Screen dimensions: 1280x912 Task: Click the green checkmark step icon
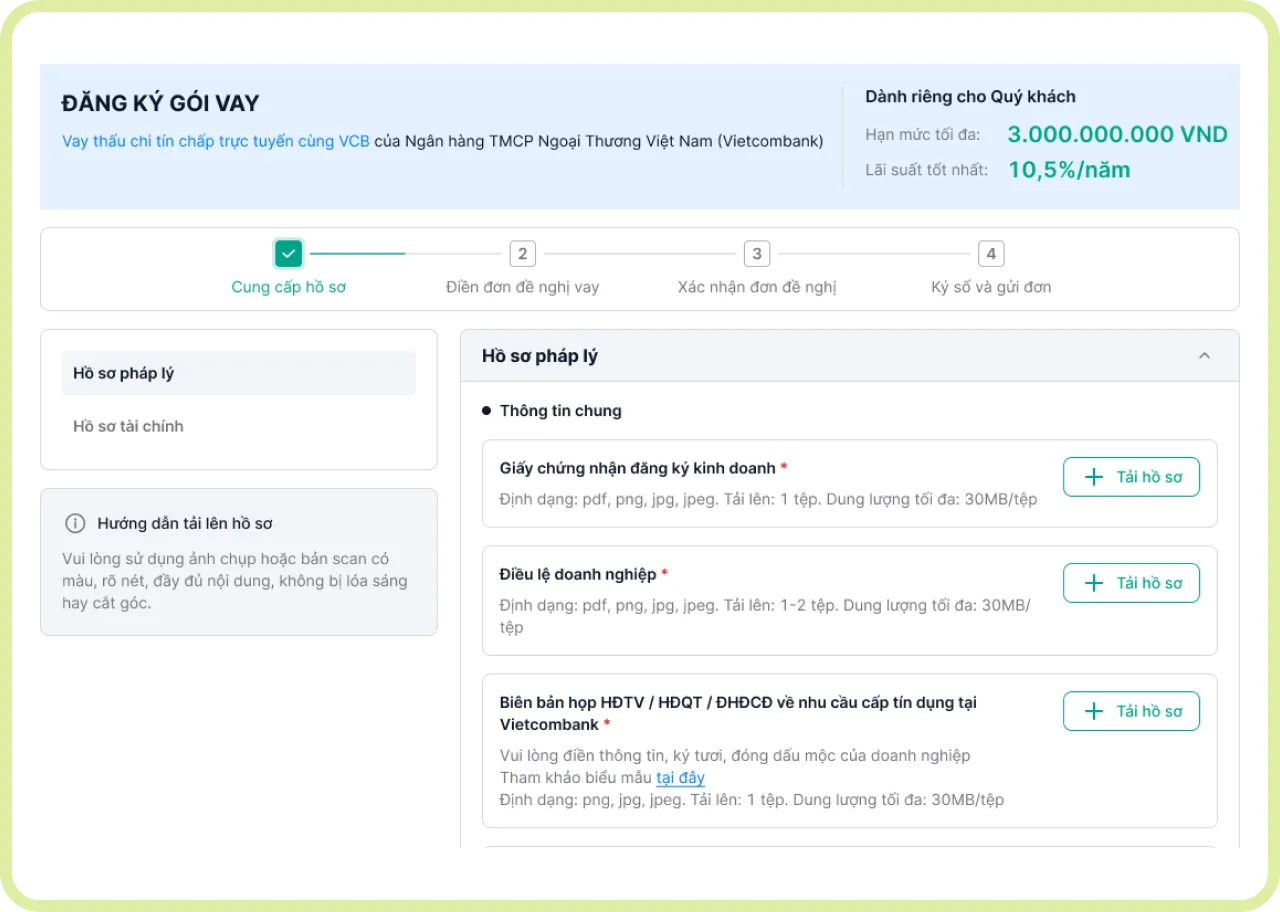pos(289,254)
